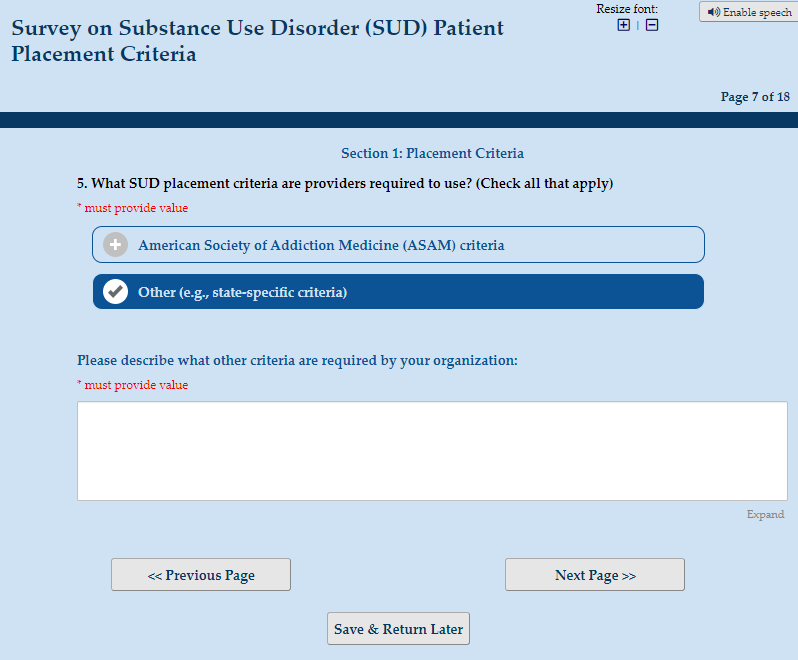The width and height of the screenshot is (798, 660).
Task: Enable speech using the top-right button
Action: [748, 12]
